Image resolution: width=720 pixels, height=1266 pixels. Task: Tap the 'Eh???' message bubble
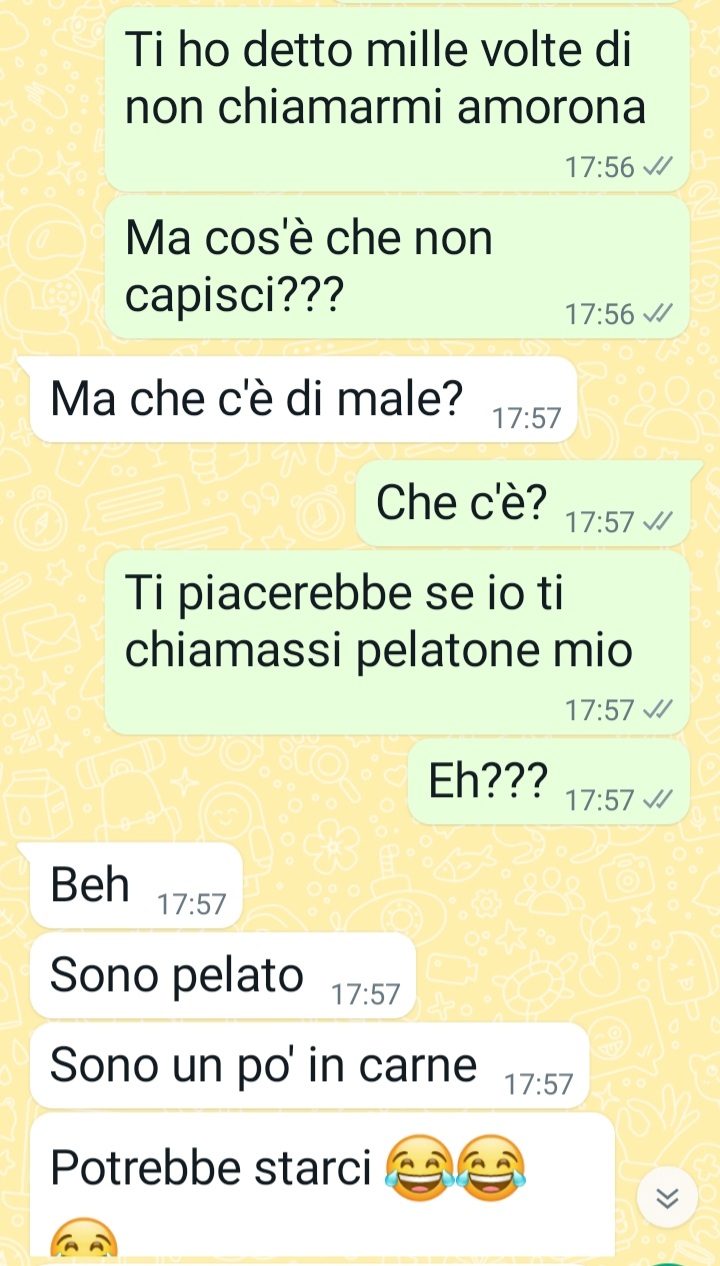pyautogui.click(x=549, y=782)
